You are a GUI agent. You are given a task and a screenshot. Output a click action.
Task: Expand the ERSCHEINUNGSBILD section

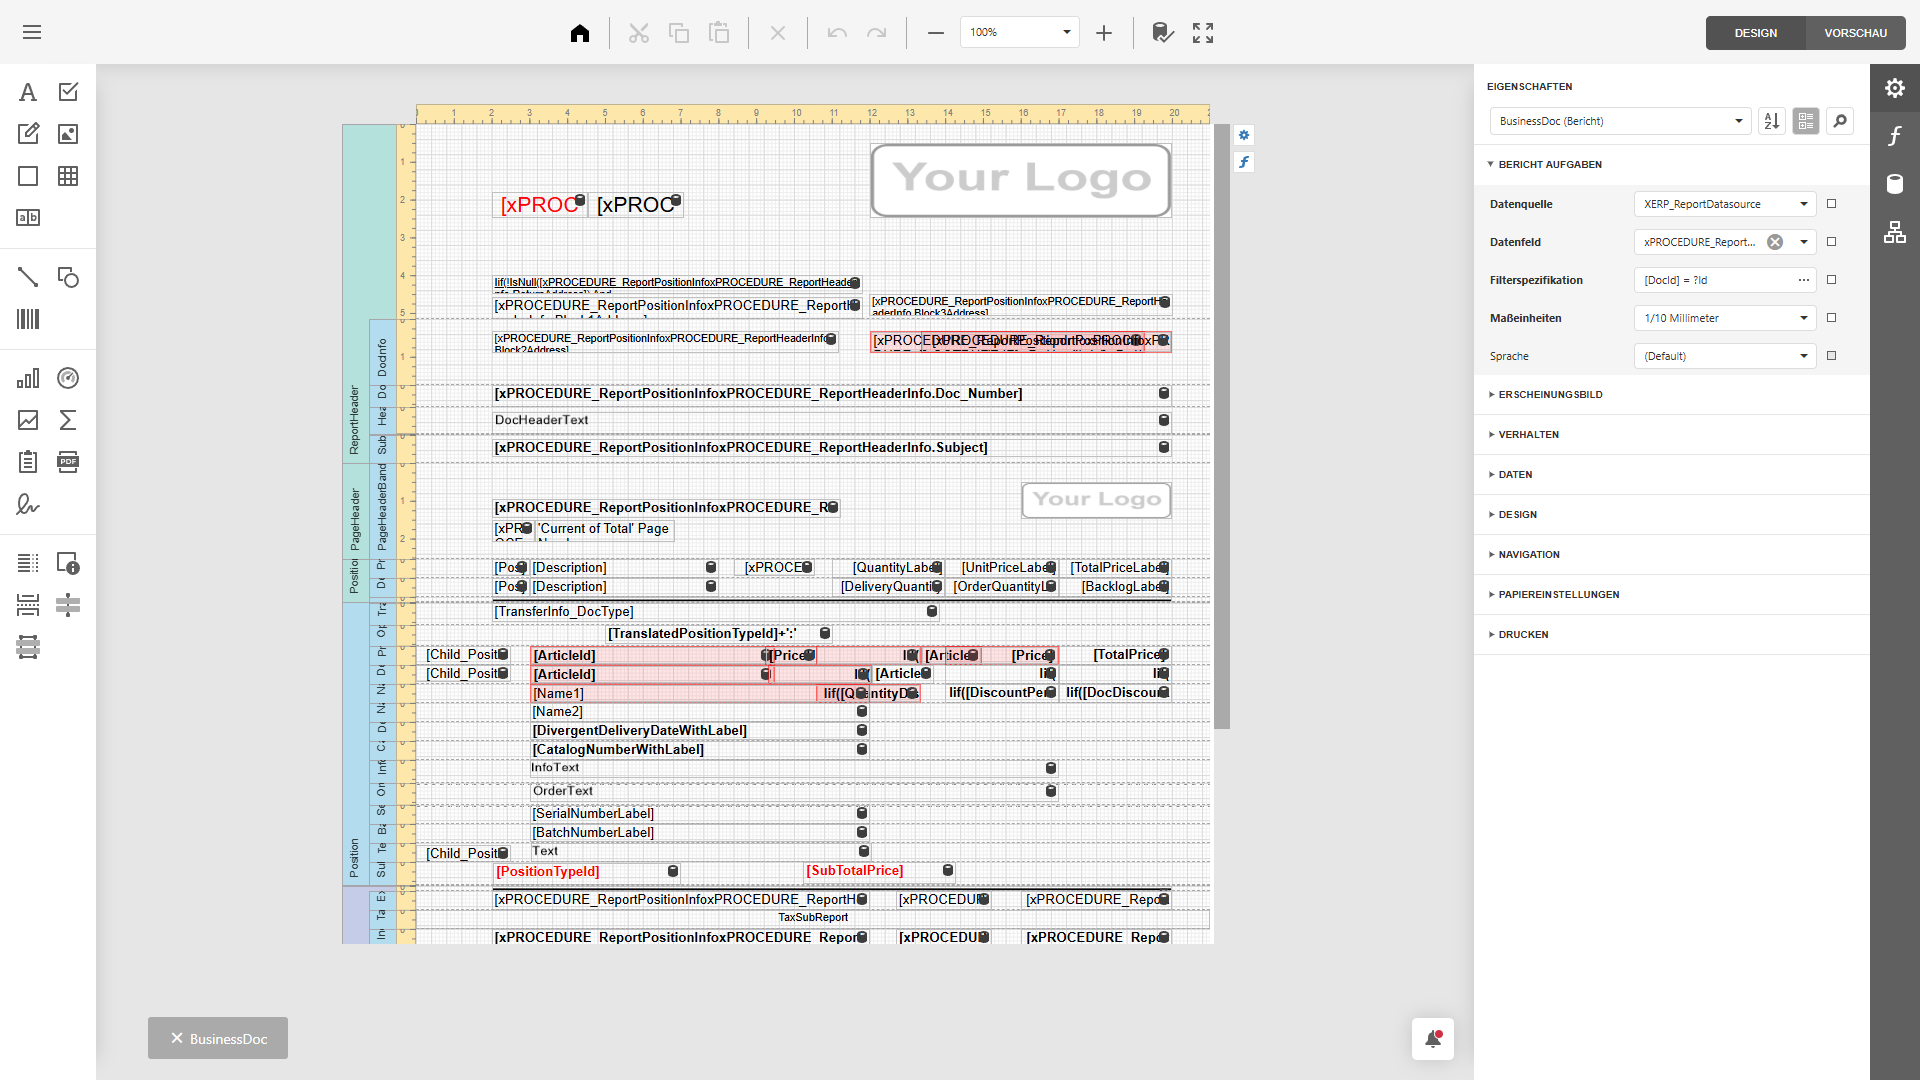pos(1550,395)
